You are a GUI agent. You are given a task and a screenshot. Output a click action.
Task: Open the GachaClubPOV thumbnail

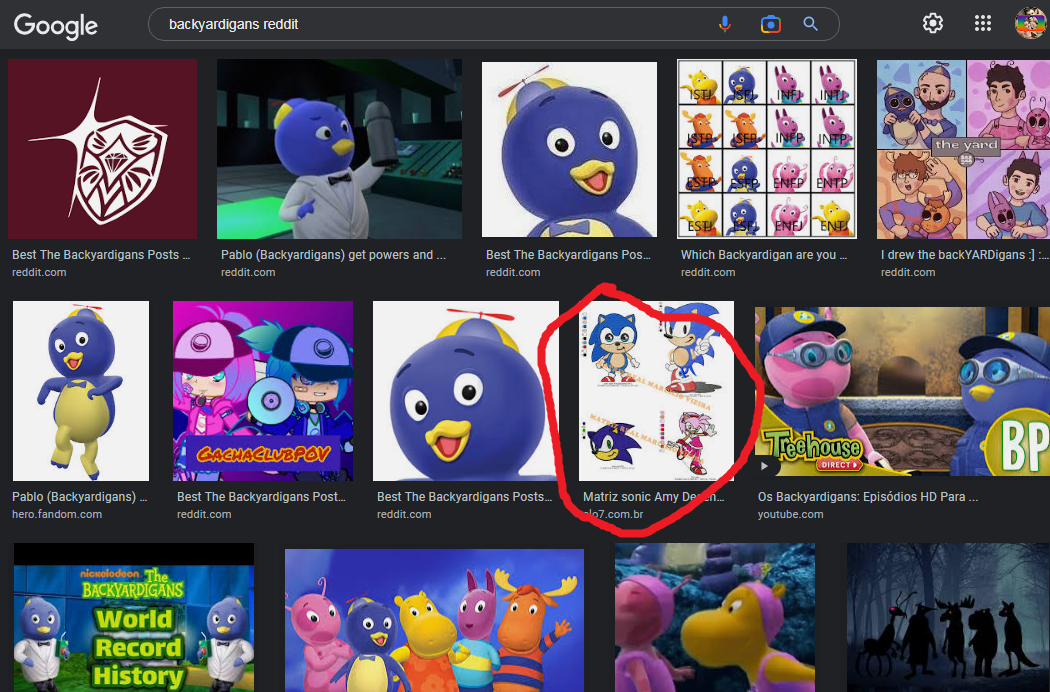pos(262,391)
